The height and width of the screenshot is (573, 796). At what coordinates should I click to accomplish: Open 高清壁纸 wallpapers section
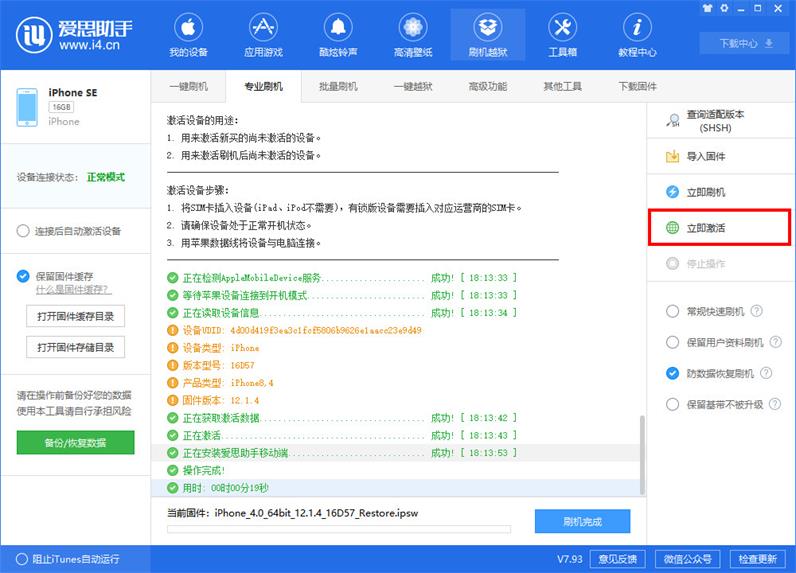[413, 36]
